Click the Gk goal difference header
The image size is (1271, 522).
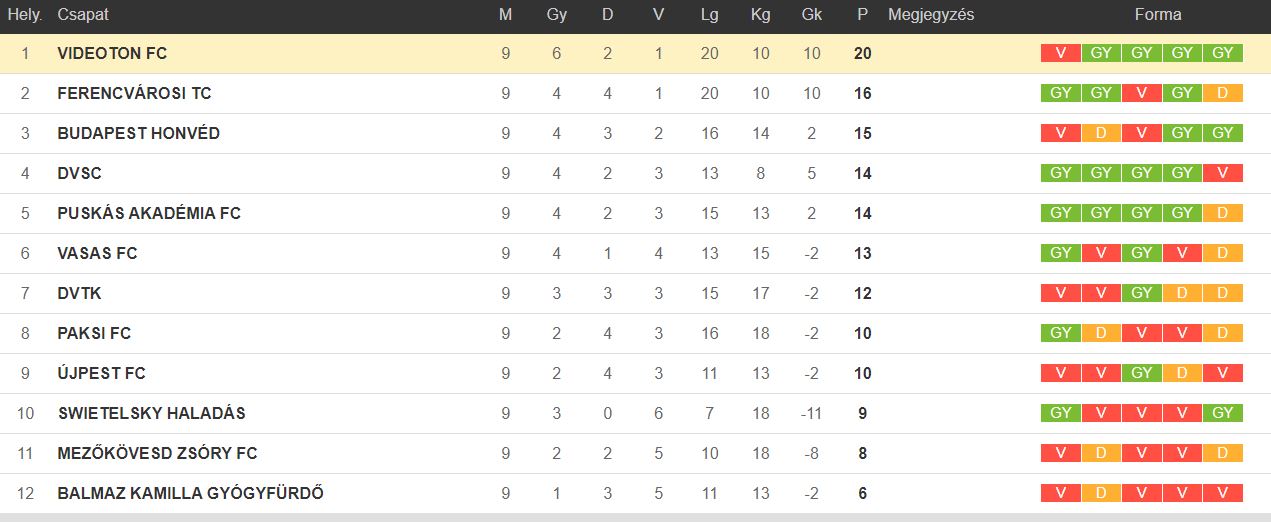[x=812, y=15]
